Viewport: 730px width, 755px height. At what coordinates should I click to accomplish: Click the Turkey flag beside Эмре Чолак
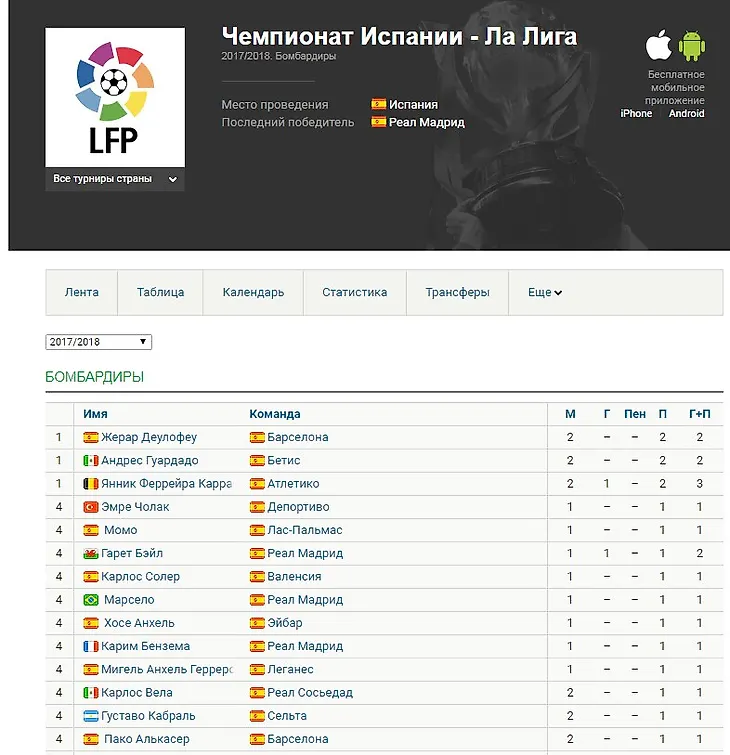pyautogui.click(x=91, y=507)
